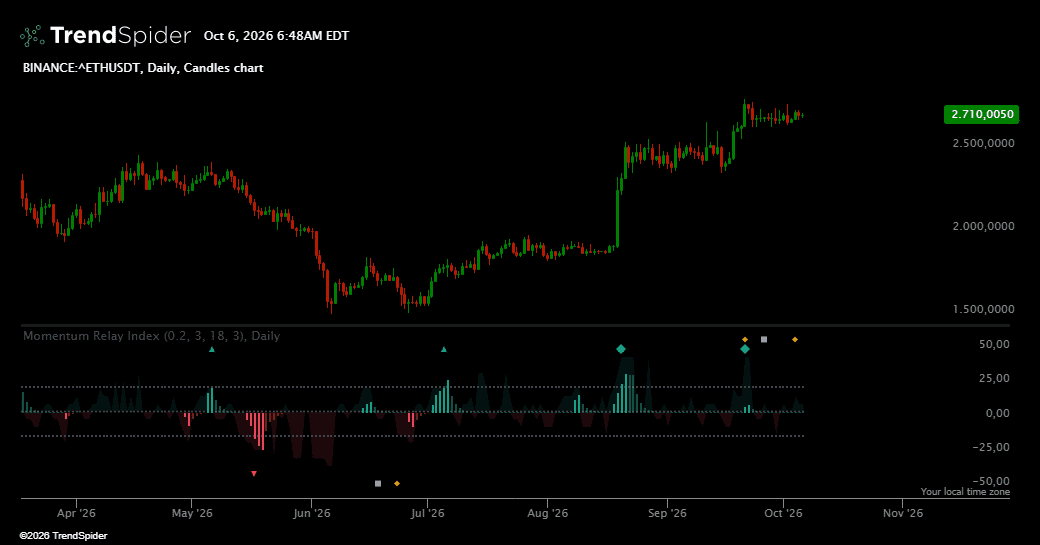Click the grey square marker at the top in late September
This screenshot has height=545, width=1040.
click(763, 339)
